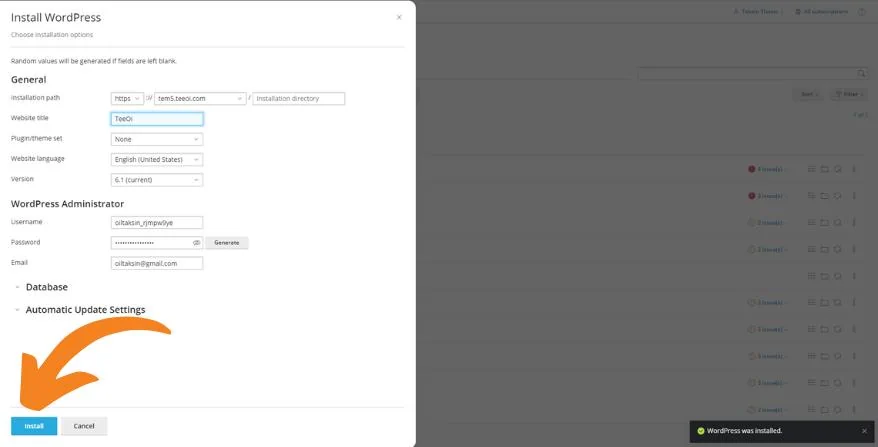
Task: Expand the Automatic Update Settings section
Action: pos(85,310)
